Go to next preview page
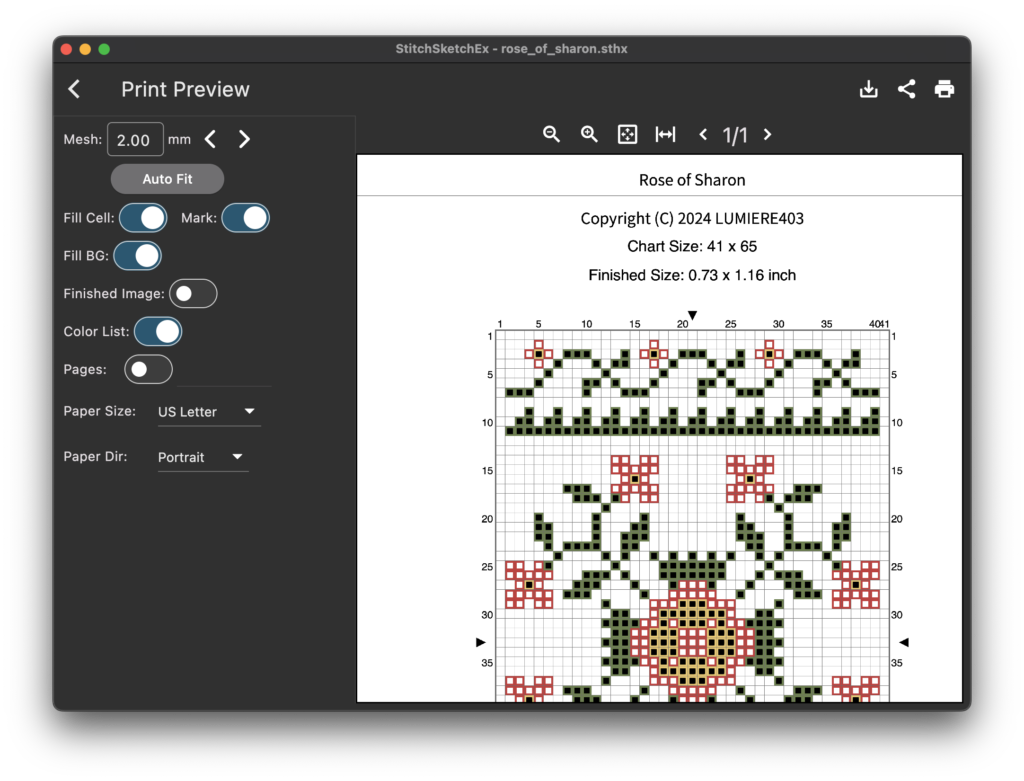This screenshot has width=1024, height=781. click(x=767, y=134)
